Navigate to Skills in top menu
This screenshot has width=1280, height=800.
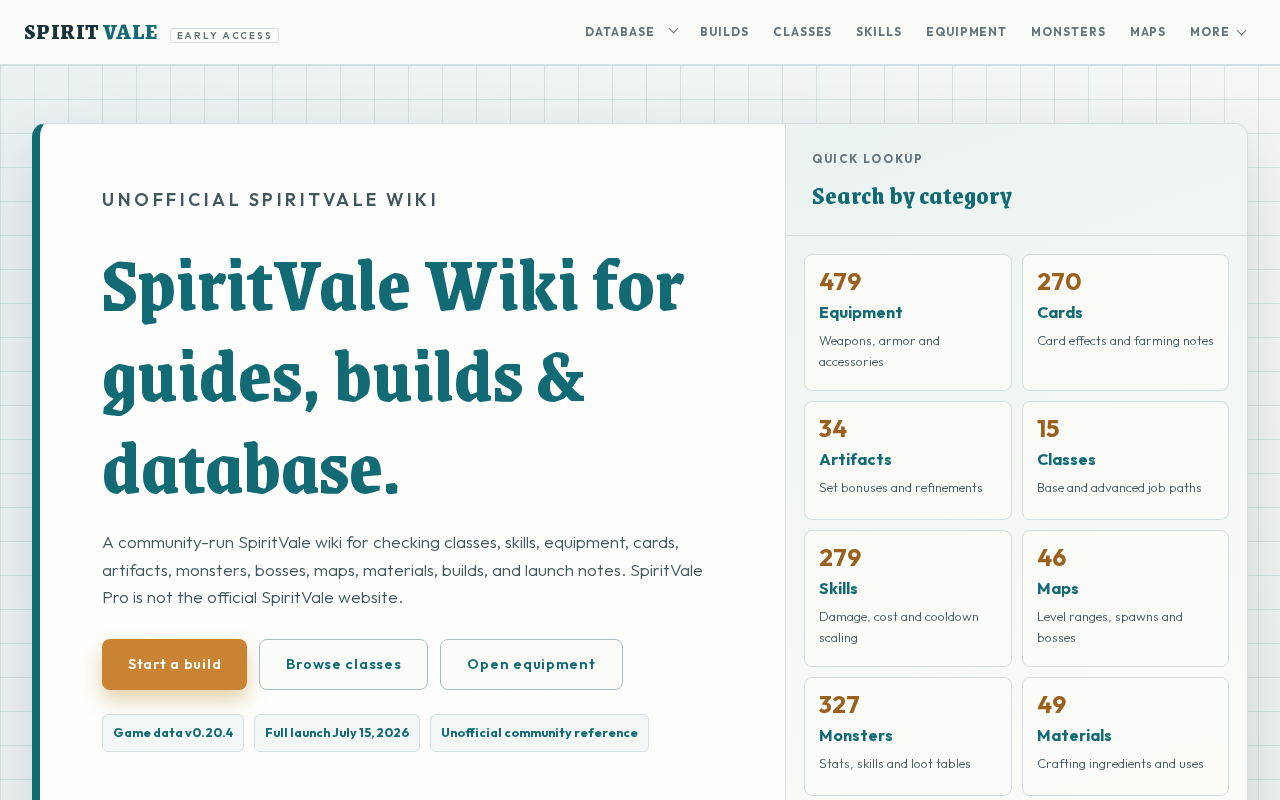tap(879, 32)
